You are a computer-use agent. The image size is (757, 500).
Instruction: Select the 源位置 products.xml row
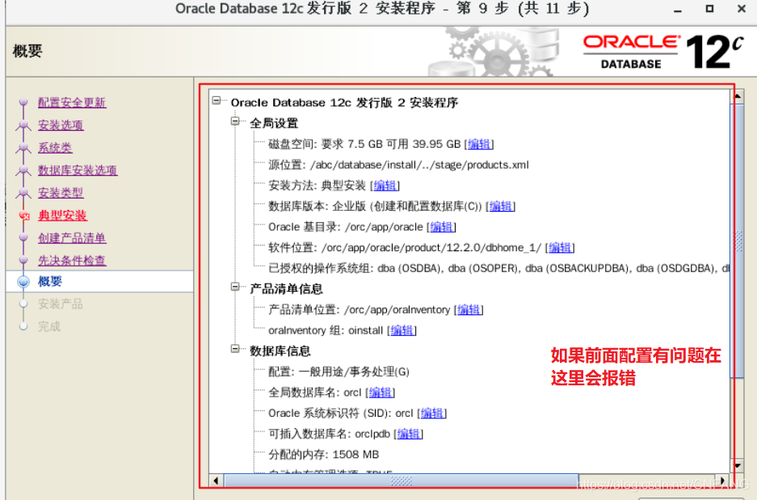pyautogui.click(x=399, y=165)
